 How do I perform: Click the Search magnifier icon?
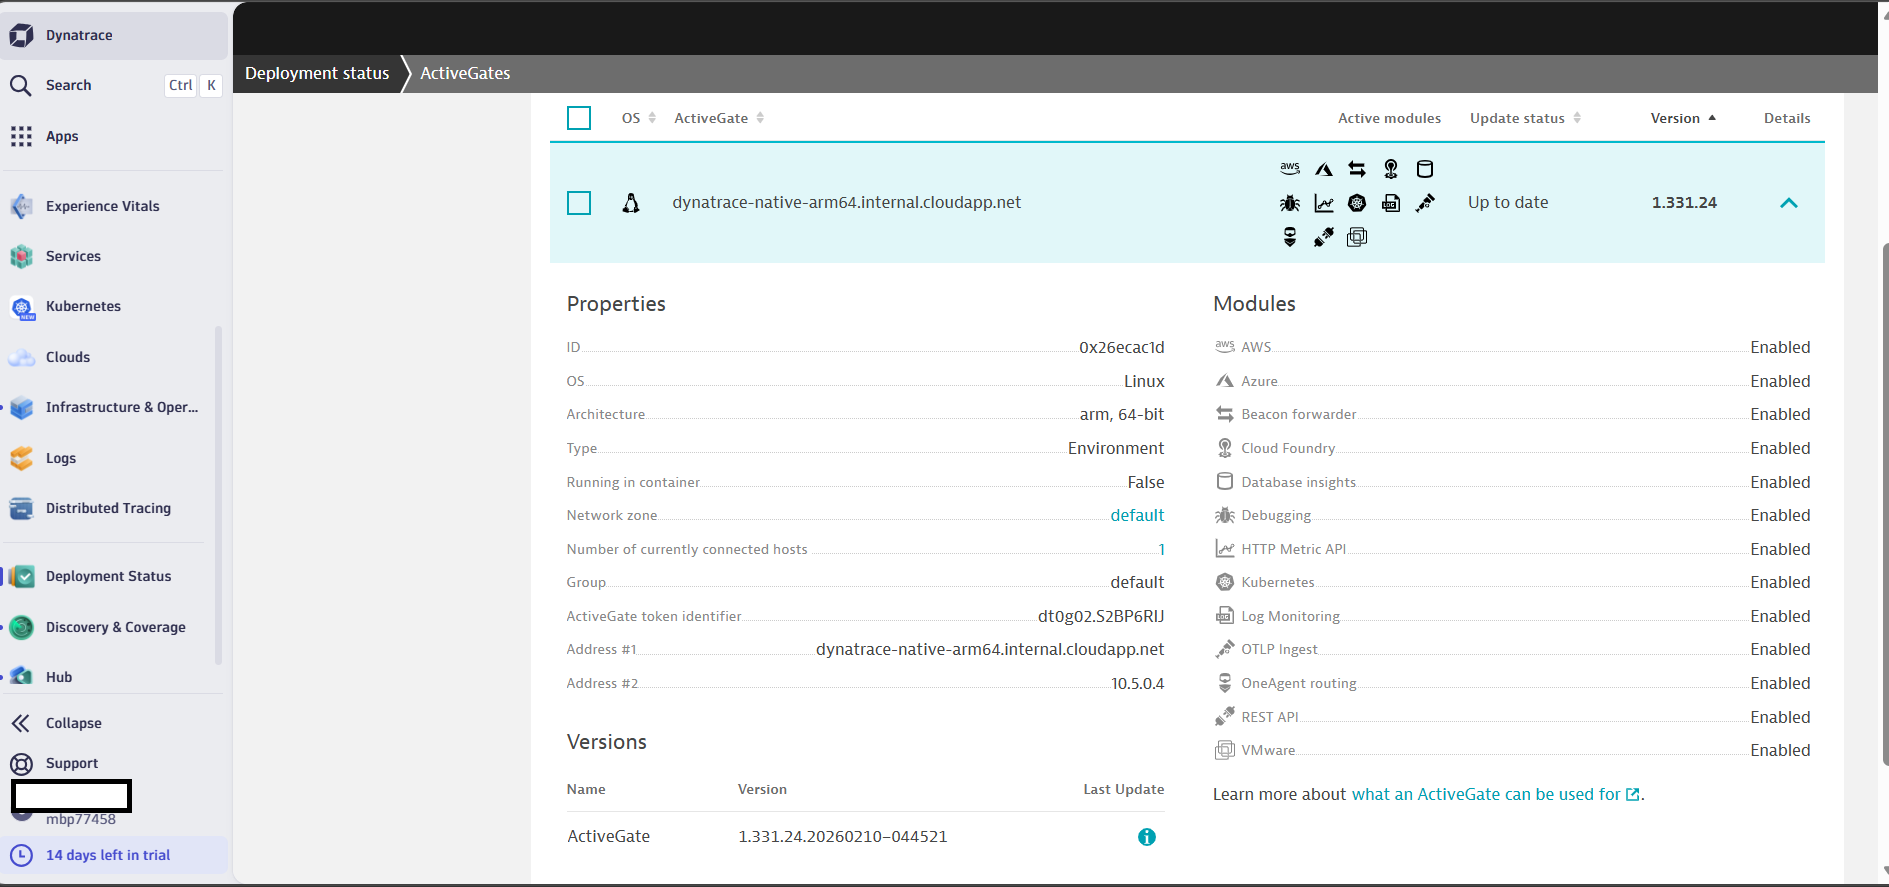(21, 85)
